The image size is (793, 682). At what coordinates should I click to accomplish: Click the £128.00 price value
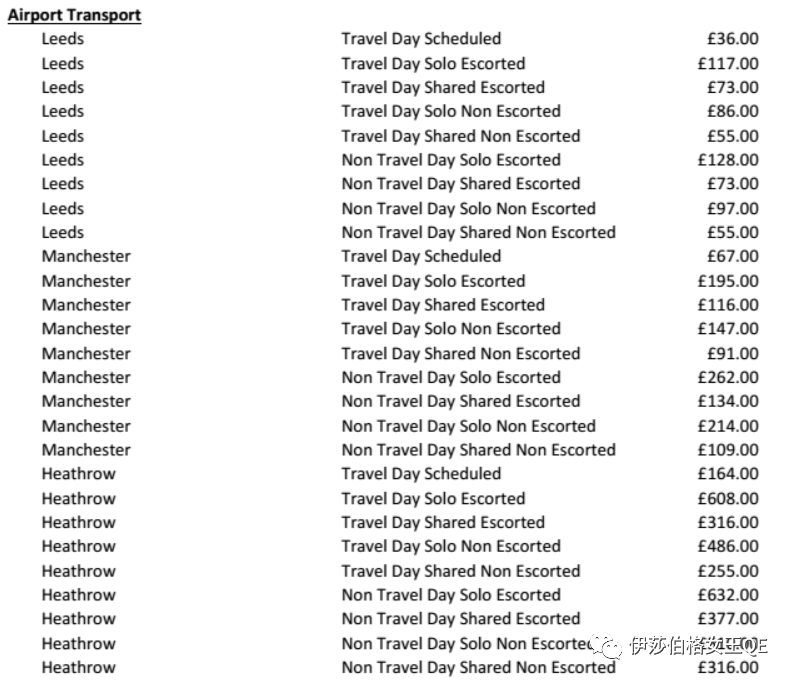pyautogui.click(x=728, y=160)
